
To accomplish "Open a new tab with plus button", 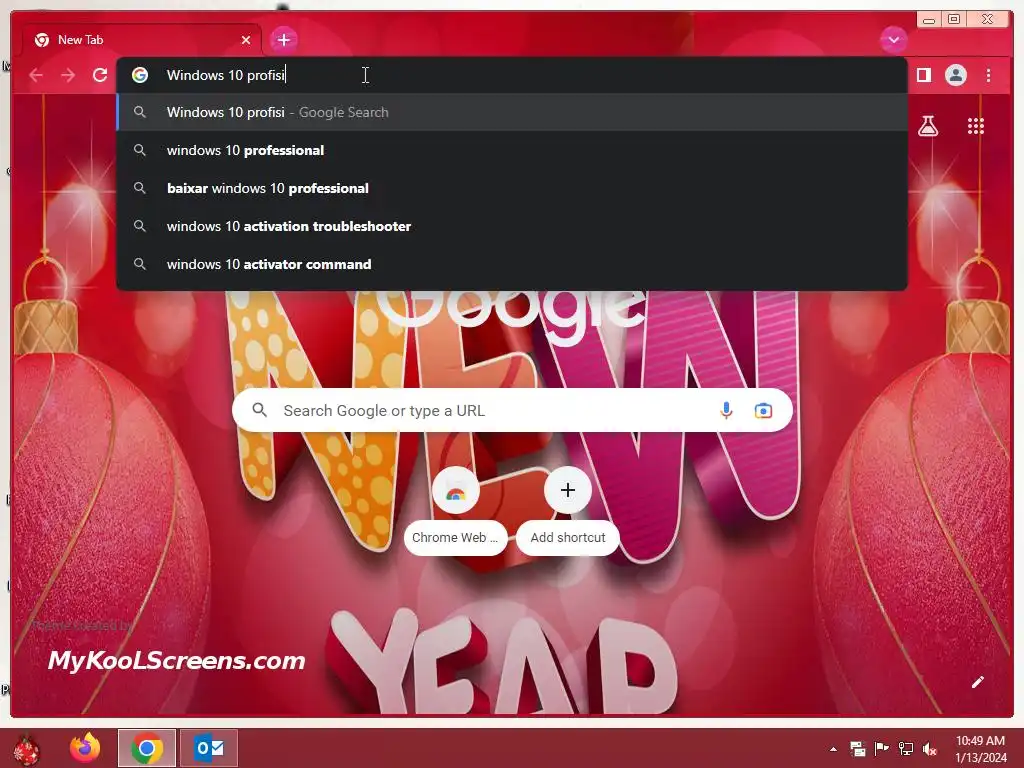I will pos(283,40).
